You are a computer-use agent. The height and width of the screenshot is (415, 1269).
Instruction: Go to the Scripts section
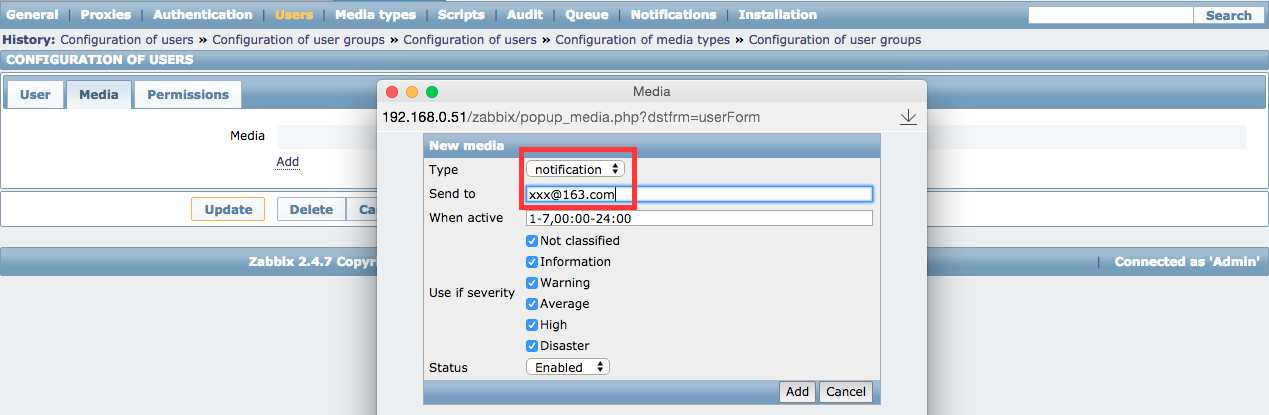pos(461,15)
